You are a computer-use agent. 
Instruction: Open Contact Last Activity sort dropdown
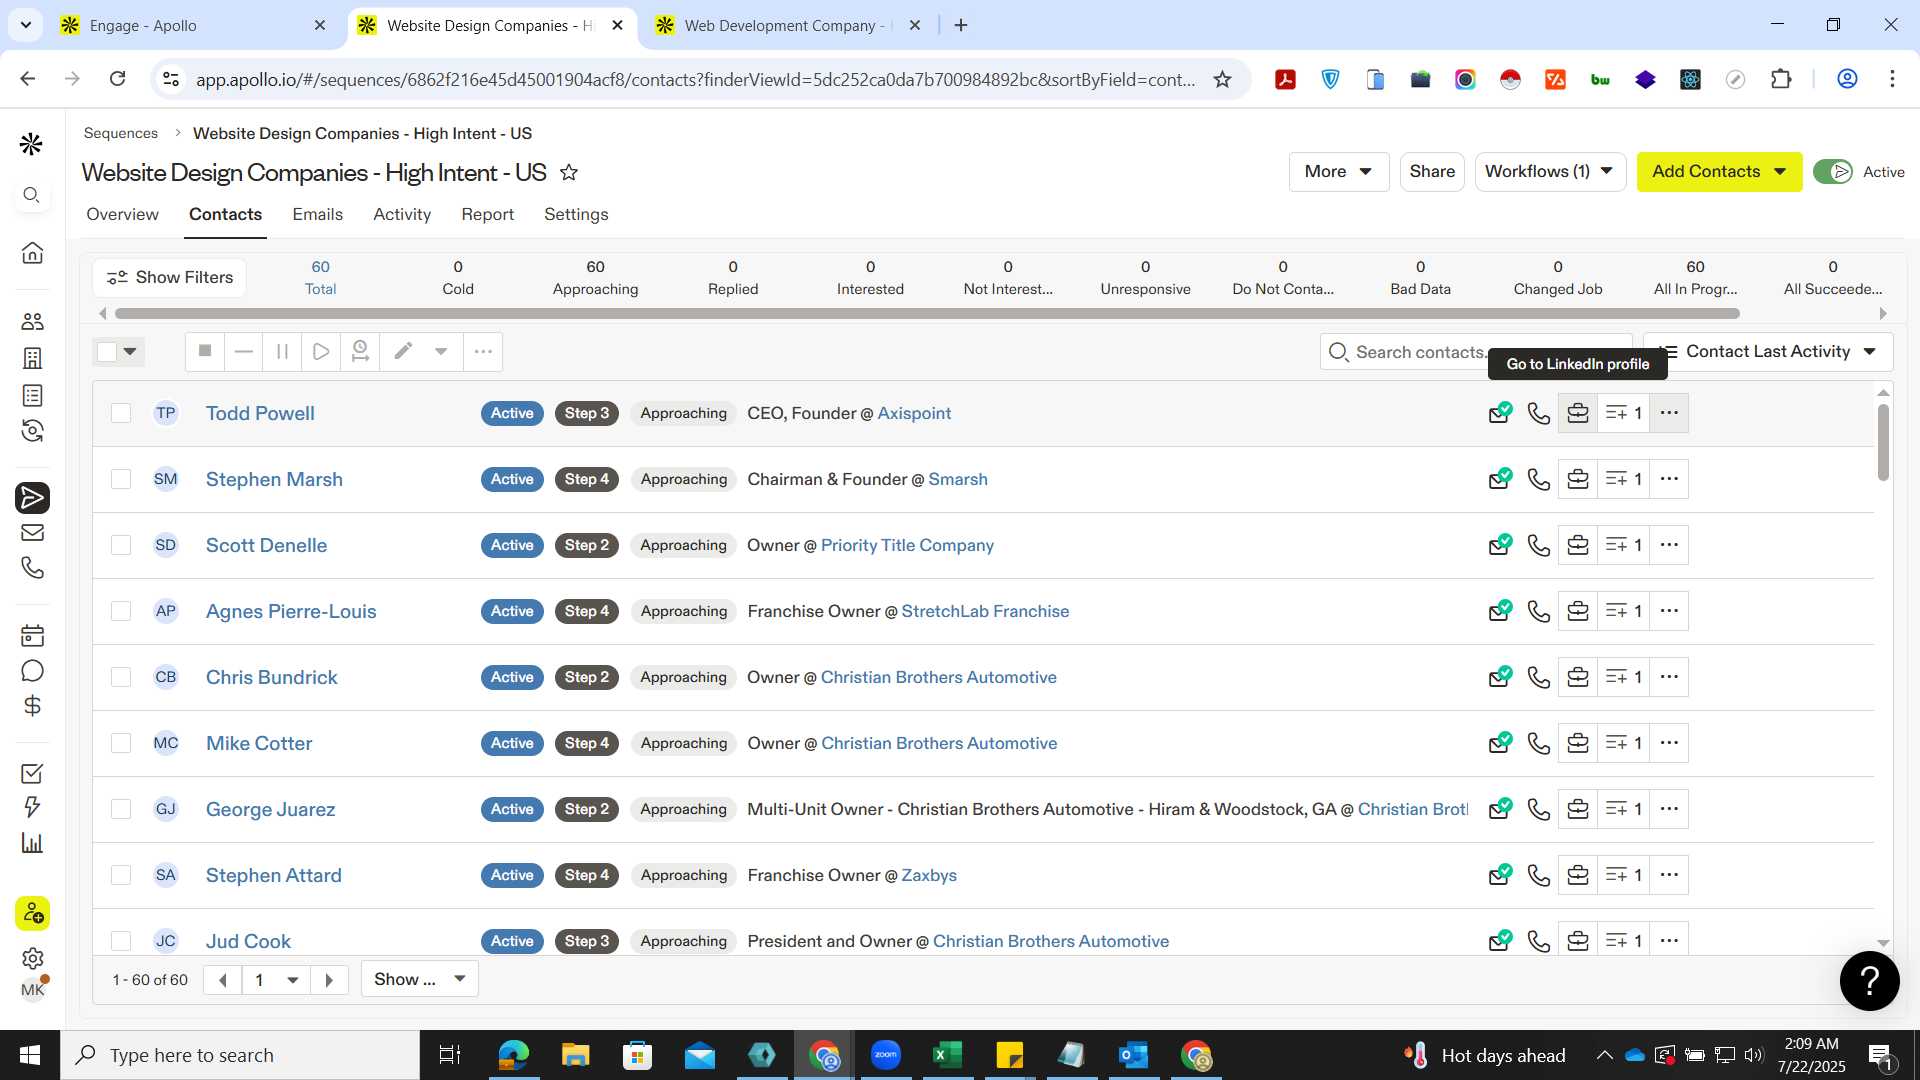pos(1767,352)
